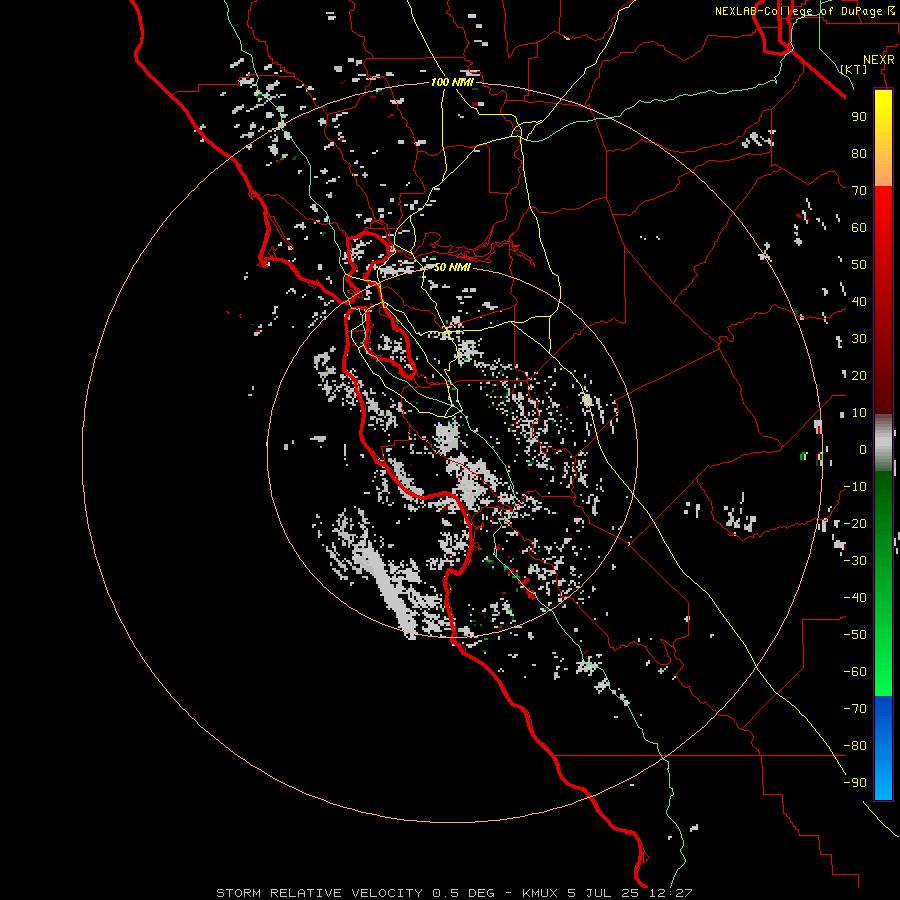The image size is (900, 900).
Task: Click the -90 value on velocity scale
Action: coord(855,783)
